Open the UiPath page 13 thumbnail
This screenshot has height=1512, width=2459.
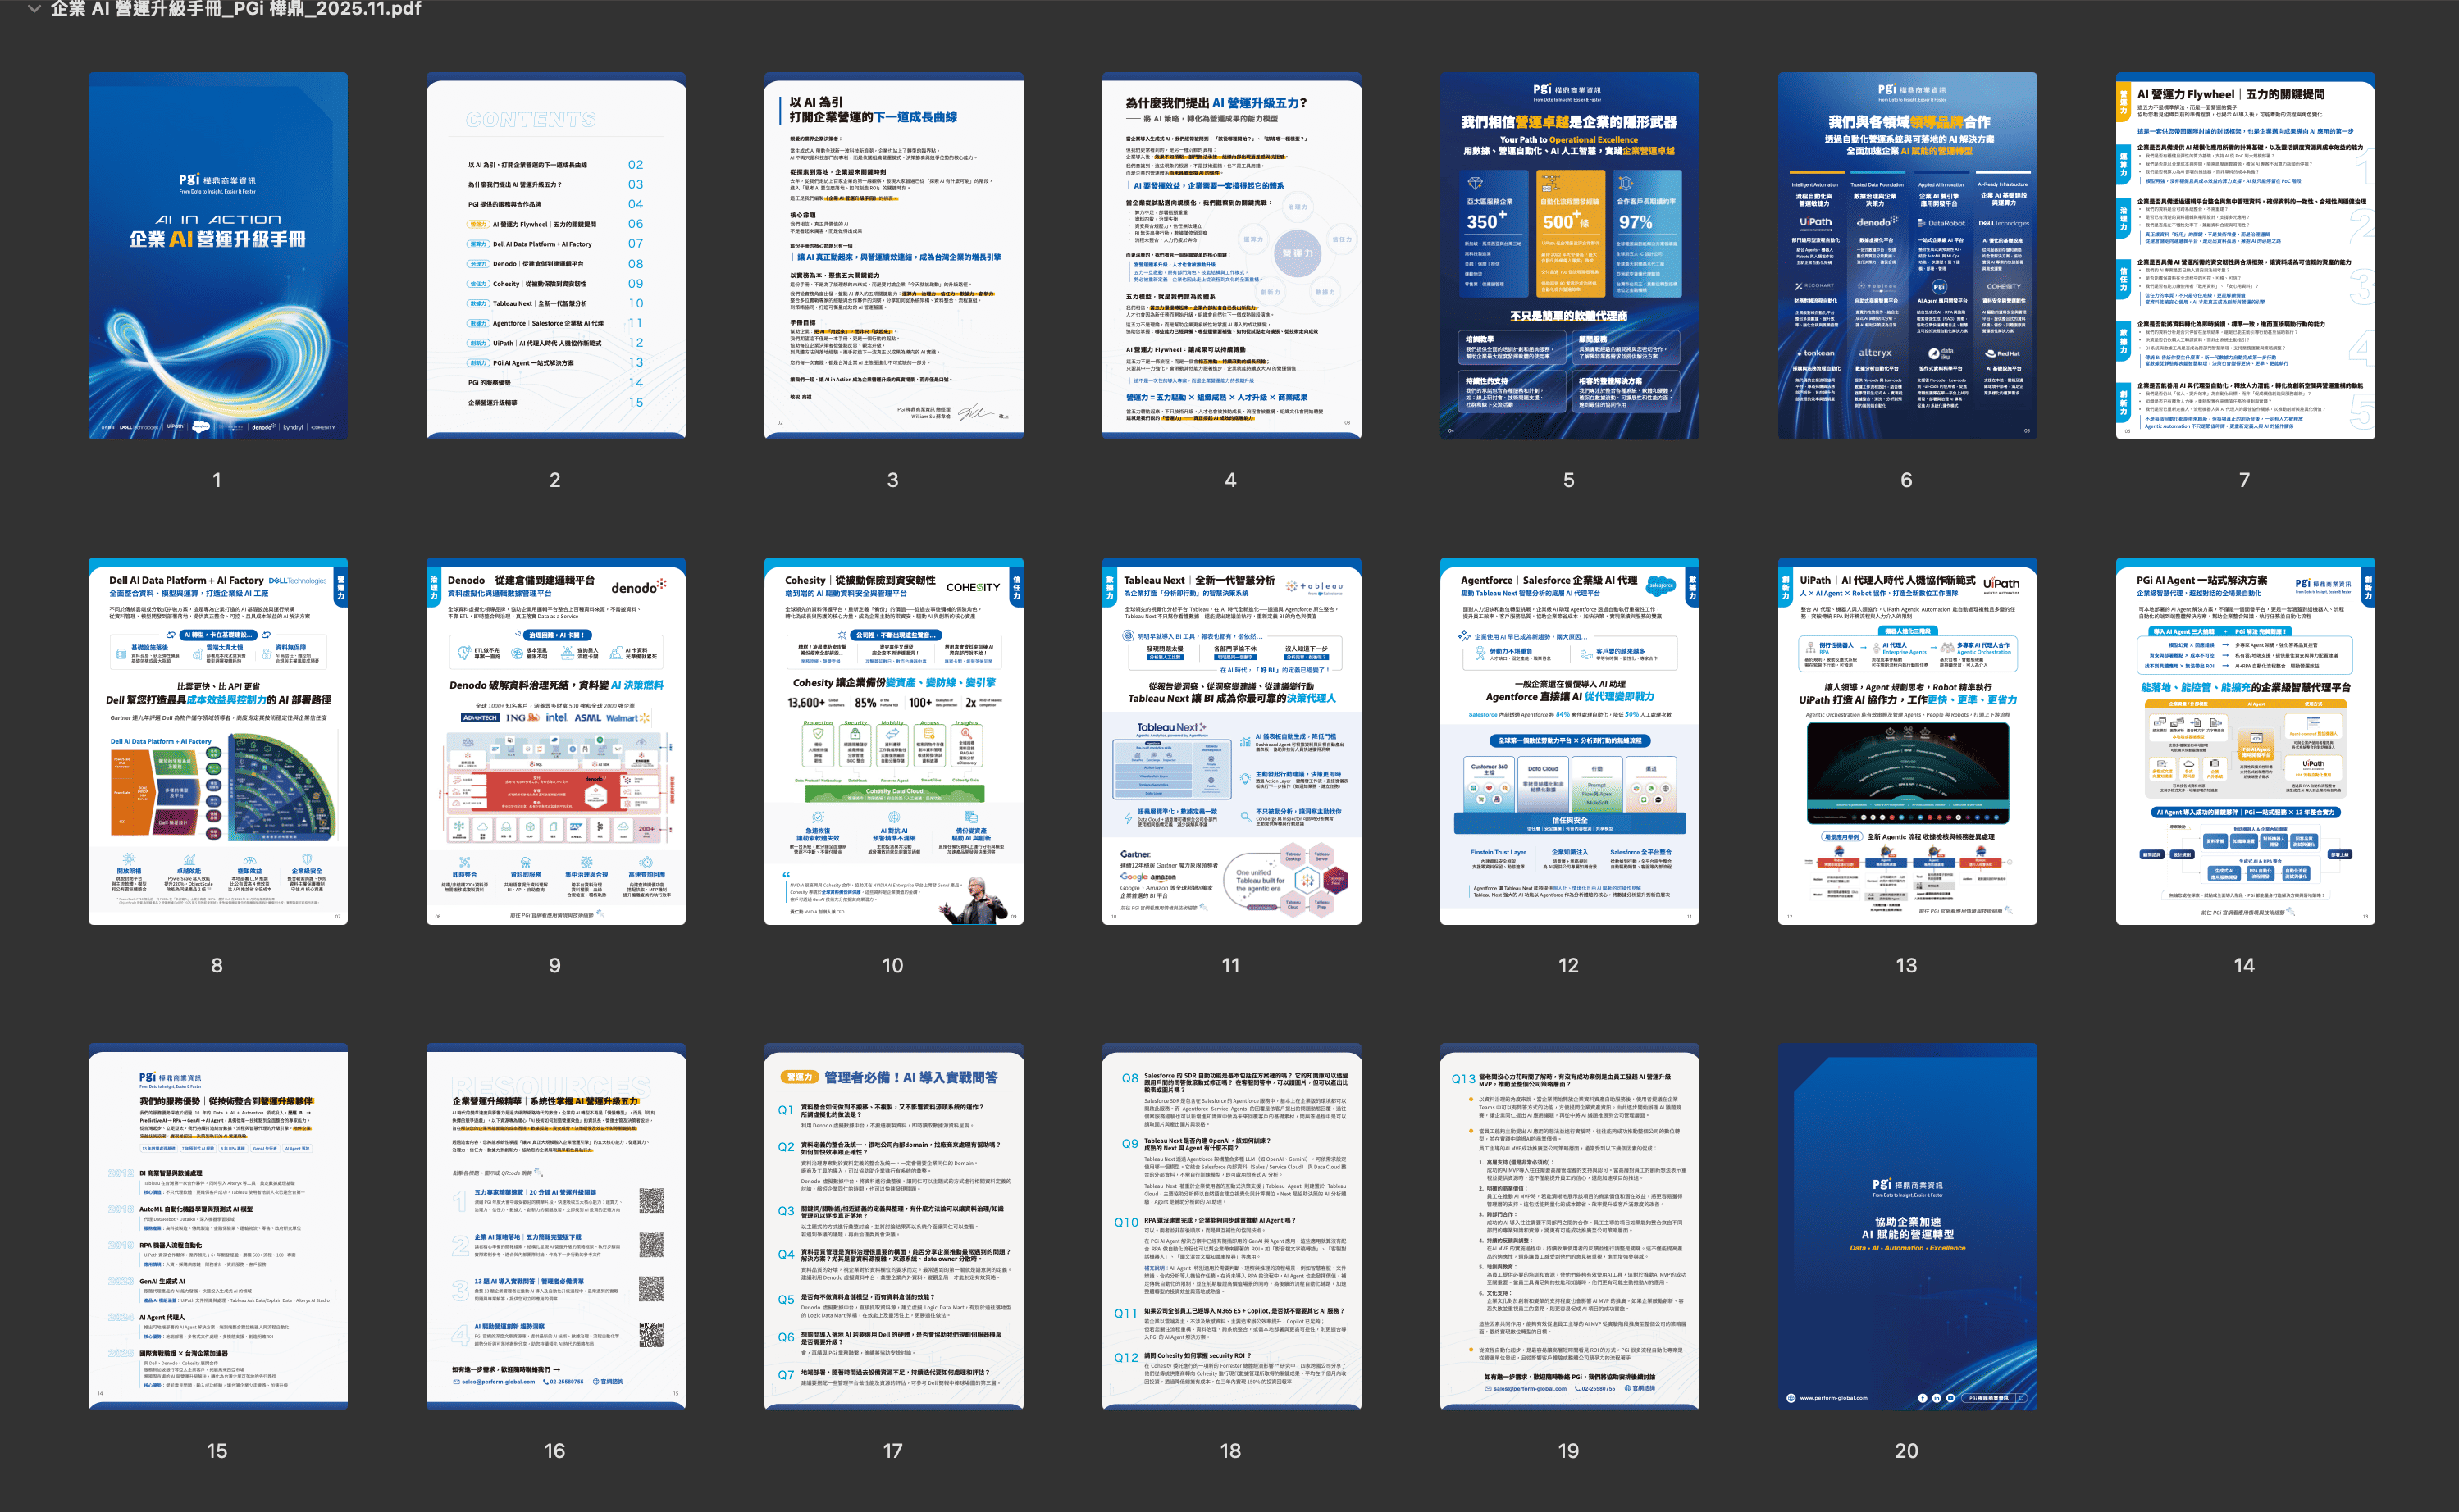(x=1906, y=741)
